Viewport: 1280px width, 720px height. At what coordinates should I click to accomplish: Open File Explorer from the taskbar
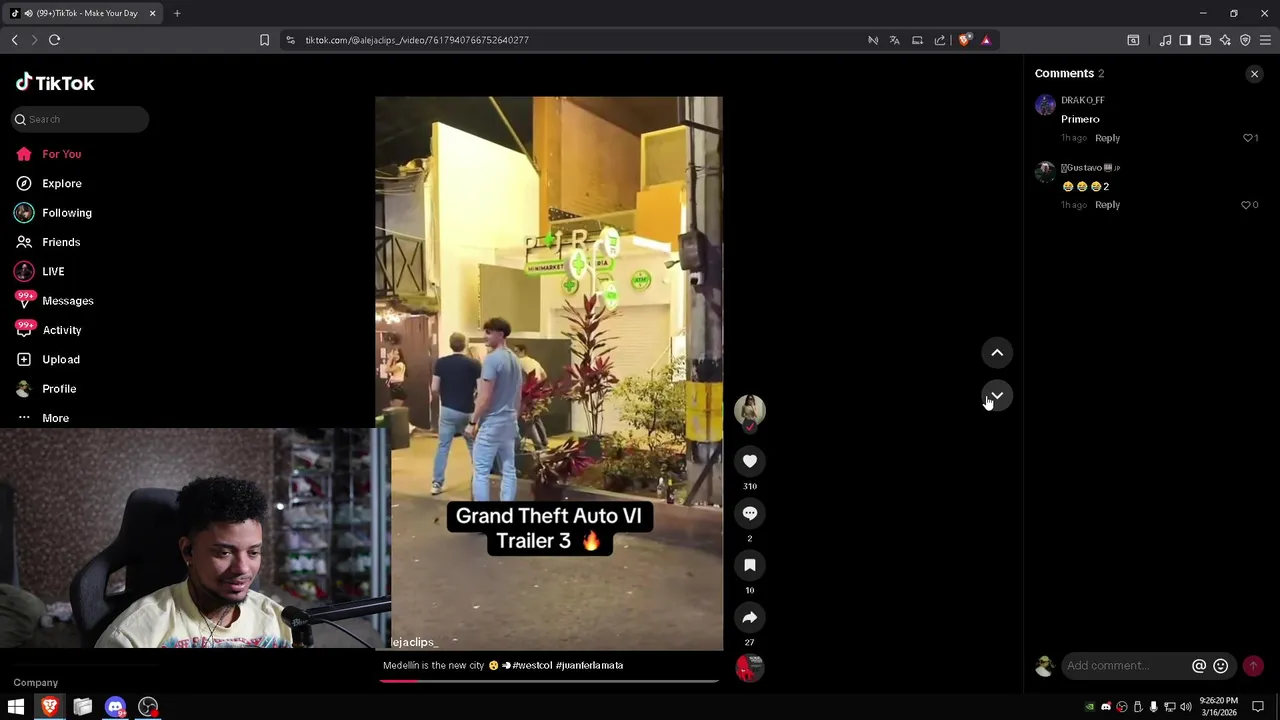point(82,707)
